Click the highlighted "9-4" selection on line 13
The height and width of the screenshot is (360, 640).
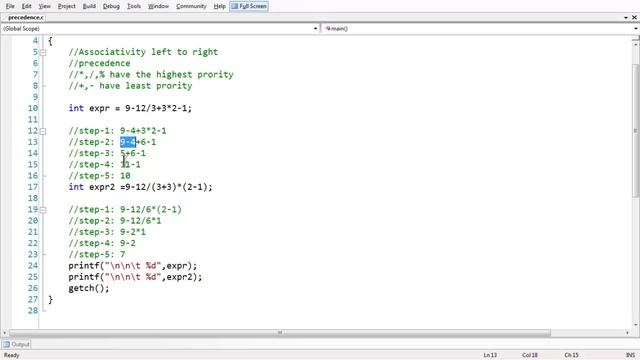(x=128, y=142)
